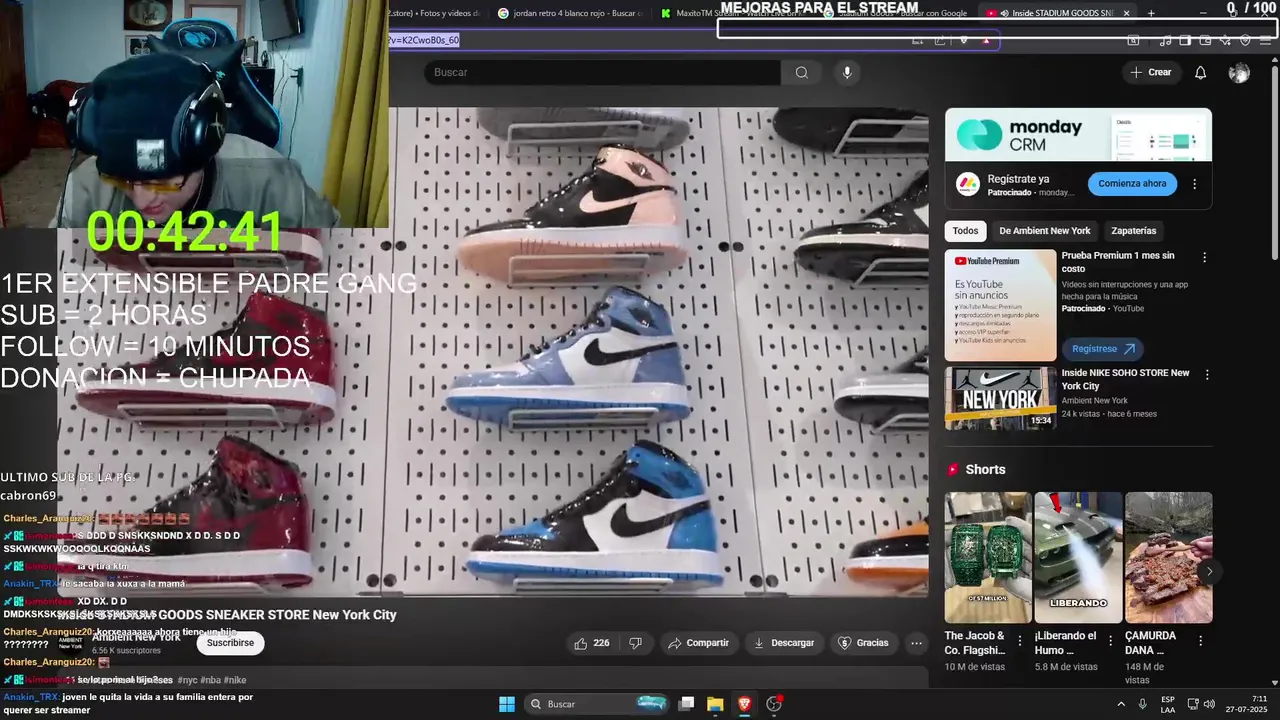Dislike the Stadium Goods video
This screenshot has width=1280, height=720.
(x=635, y=643)
